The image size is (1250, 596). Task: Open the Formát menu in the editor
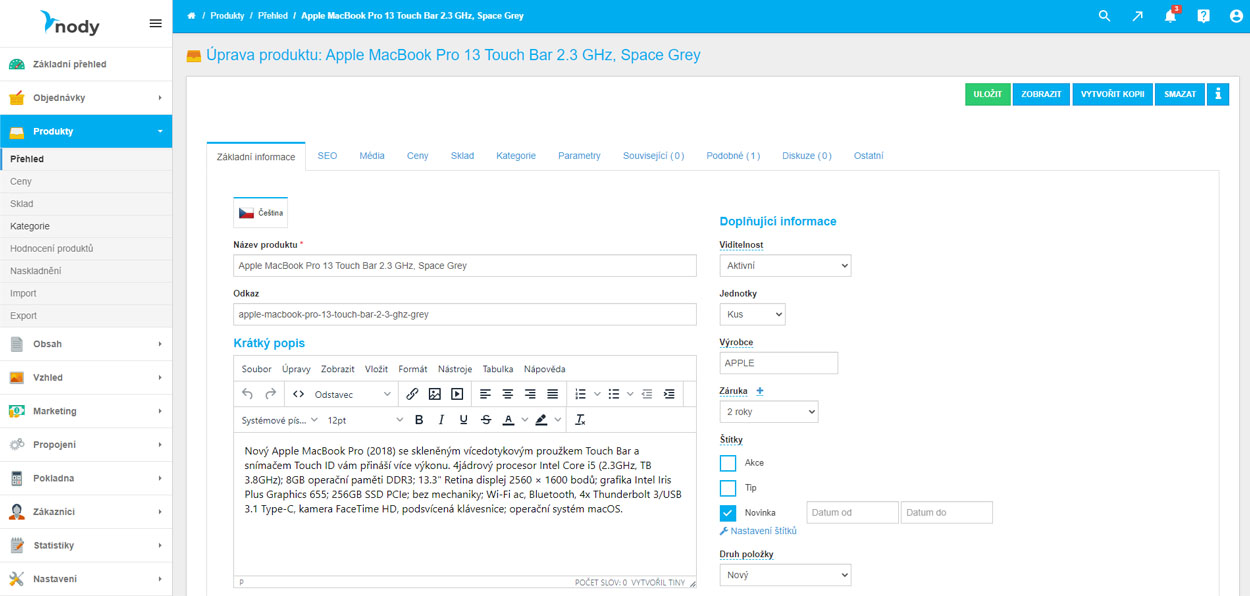(412, 369)
